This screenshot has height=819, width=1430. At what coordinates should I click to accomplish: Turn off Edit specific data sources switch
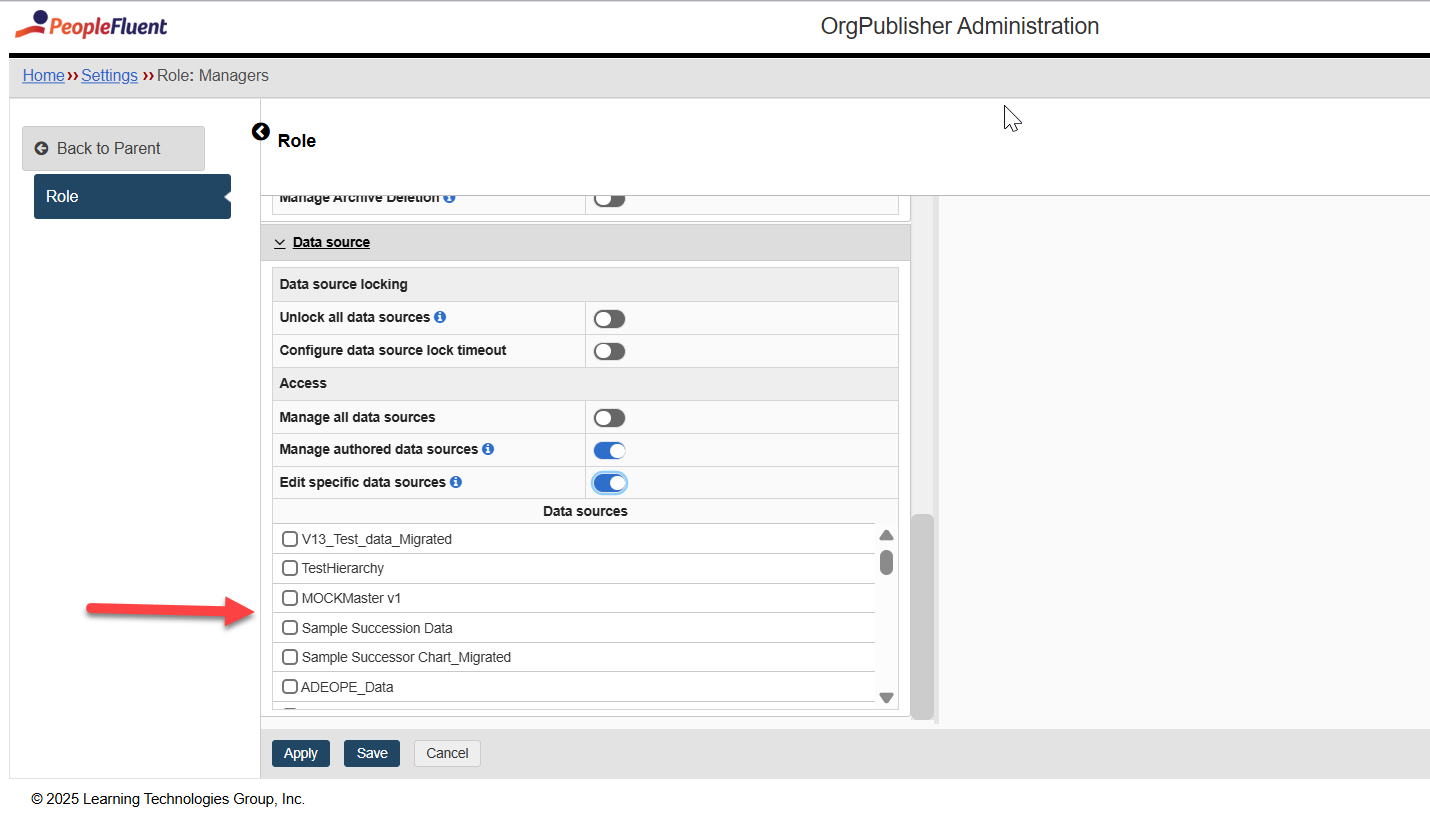click(x=609, y=483)
